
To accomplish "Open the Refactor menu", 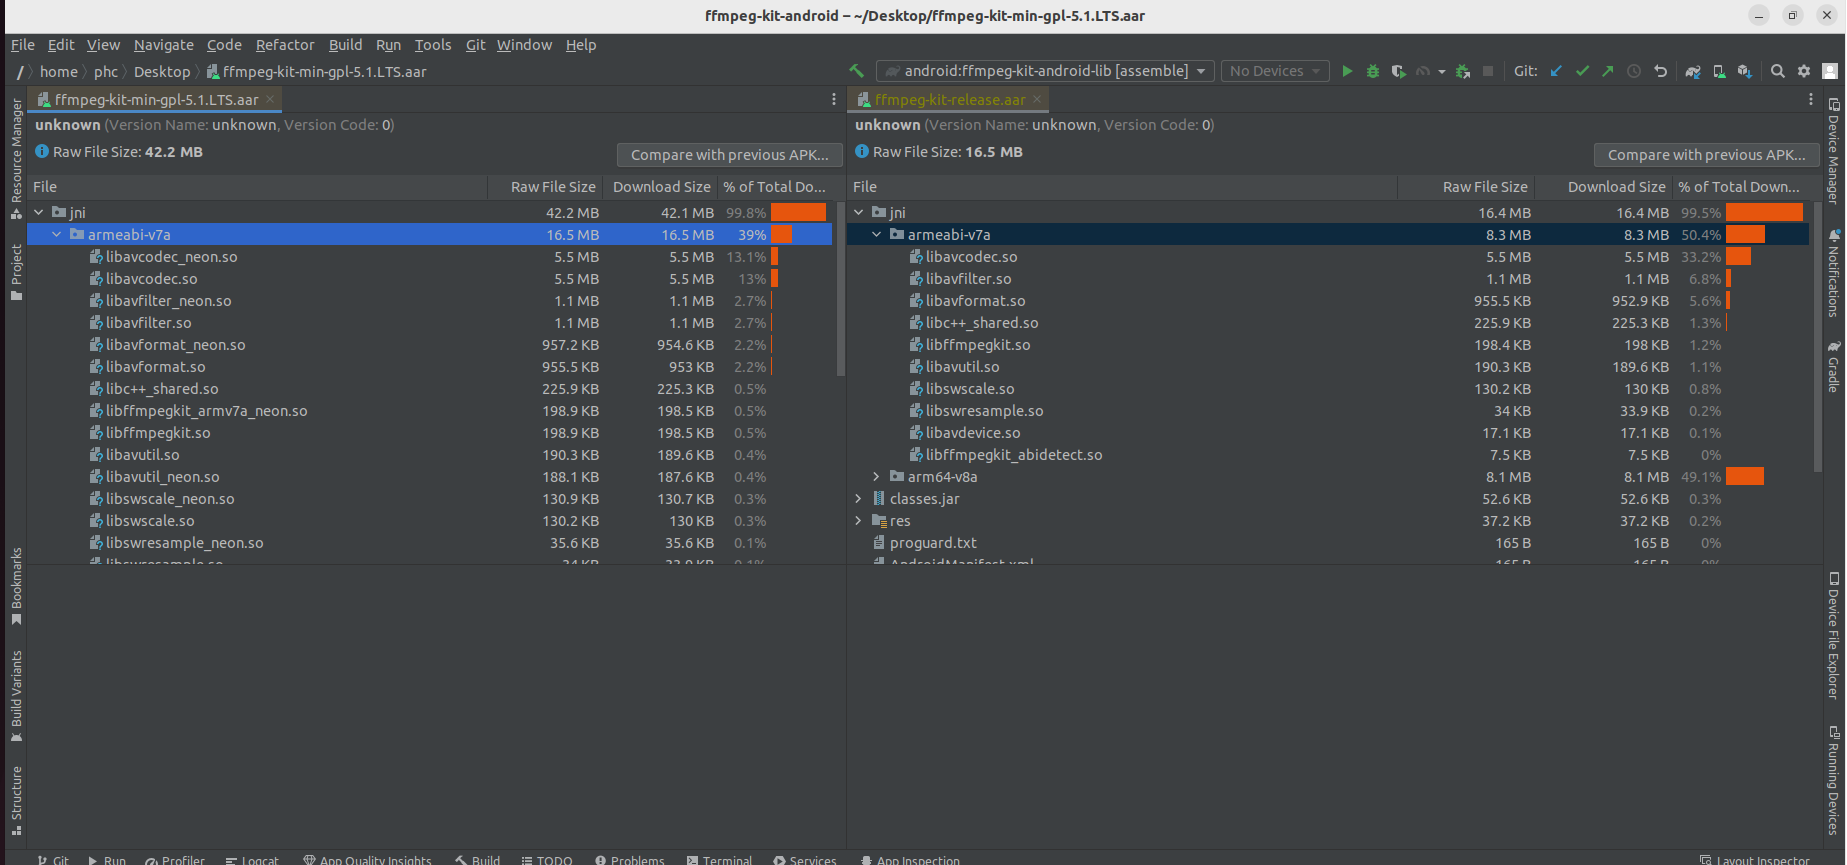I will 285,45.
